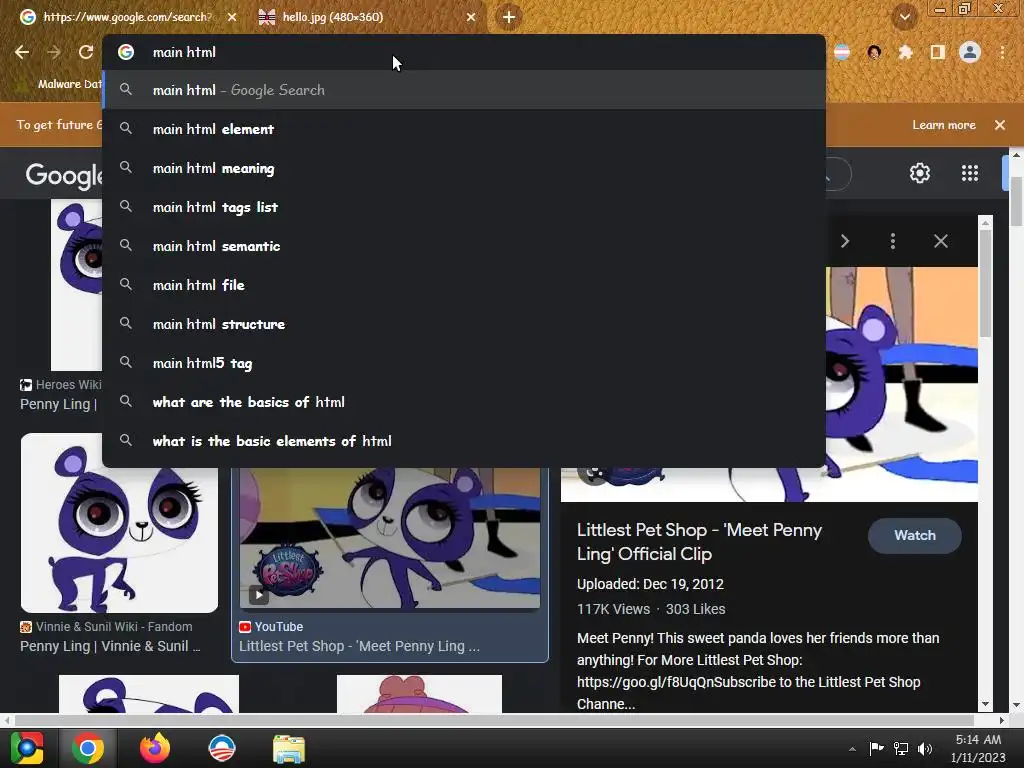Close the image preview panel
The image size is (1024, 768).
(x=940, y=242)
